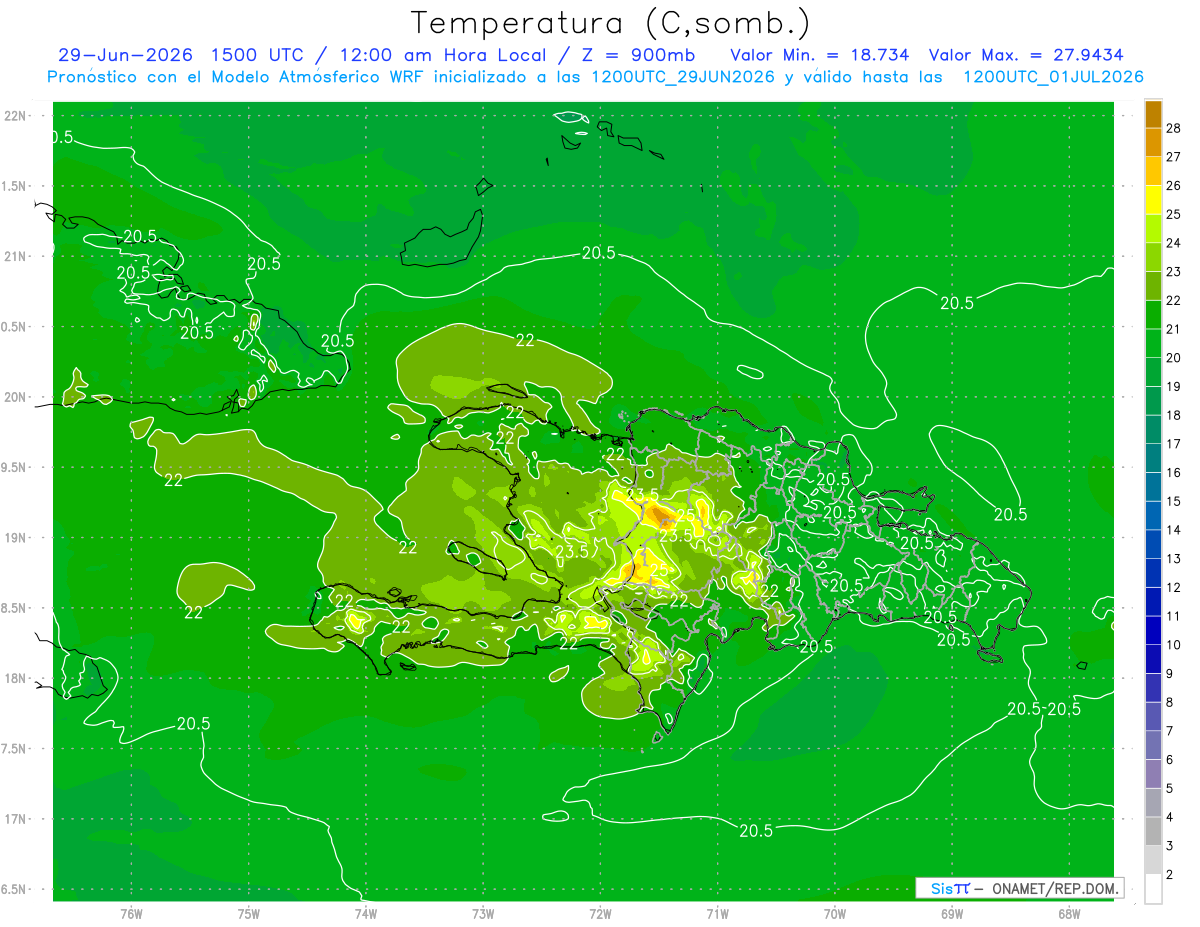Click colorbar tick label "26"

coord(1175,186)
